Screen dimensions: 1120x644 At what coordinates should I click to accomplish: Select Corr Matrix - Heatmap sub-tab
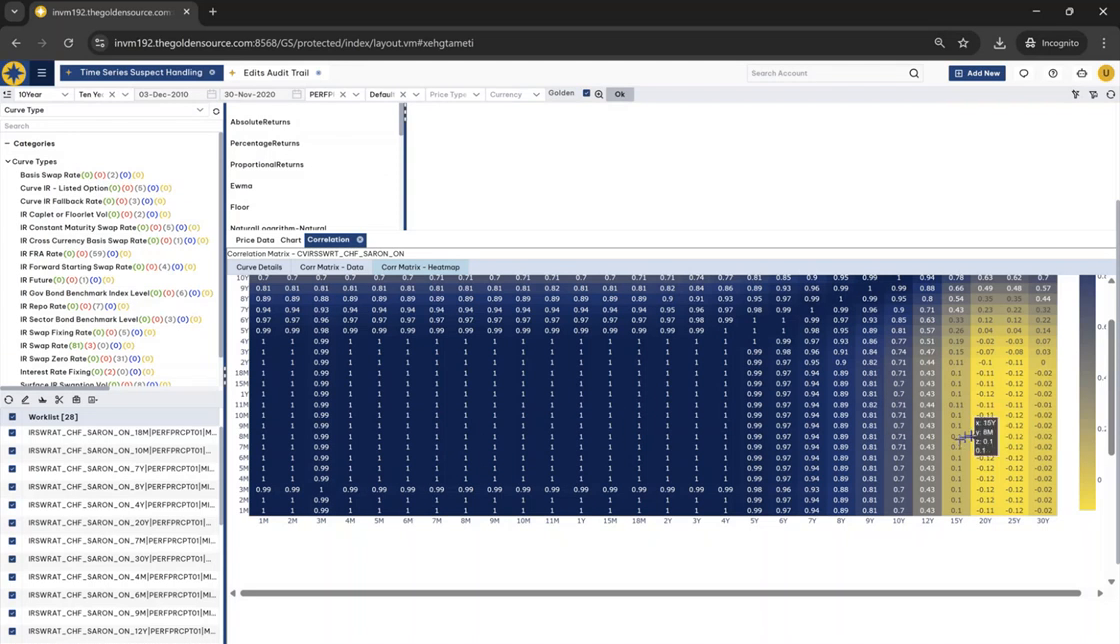420,267
